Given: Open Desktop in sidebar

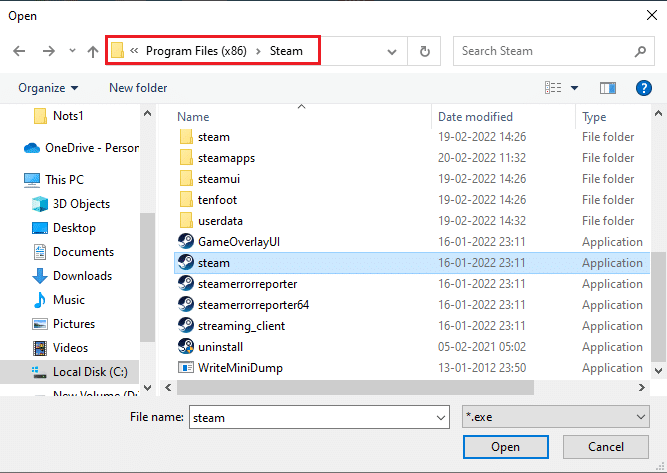Looking at the screenshot, I should (x=64, y=228).
